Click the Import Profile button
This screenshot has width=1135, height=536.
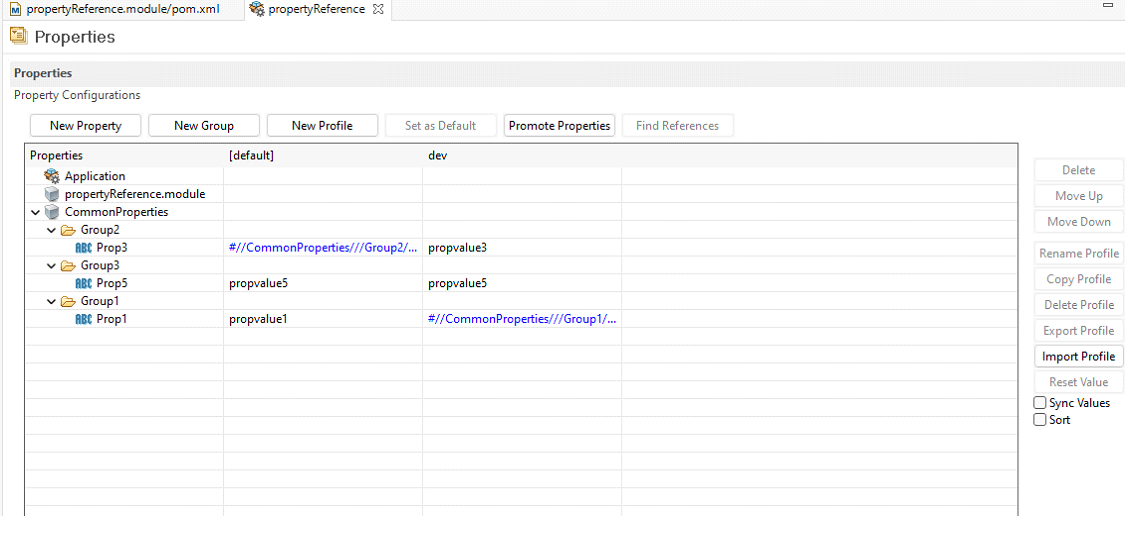coord(1078,357)
